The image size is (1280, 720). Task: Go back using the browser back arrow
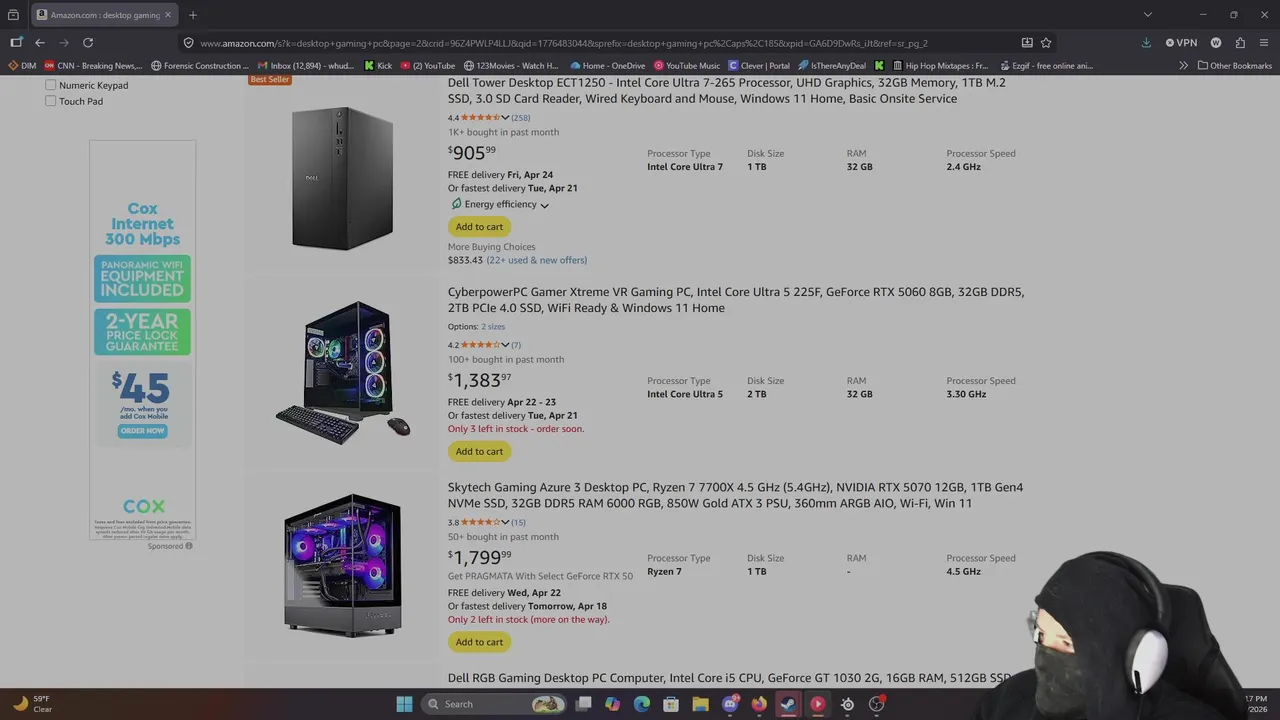(40, 43)
